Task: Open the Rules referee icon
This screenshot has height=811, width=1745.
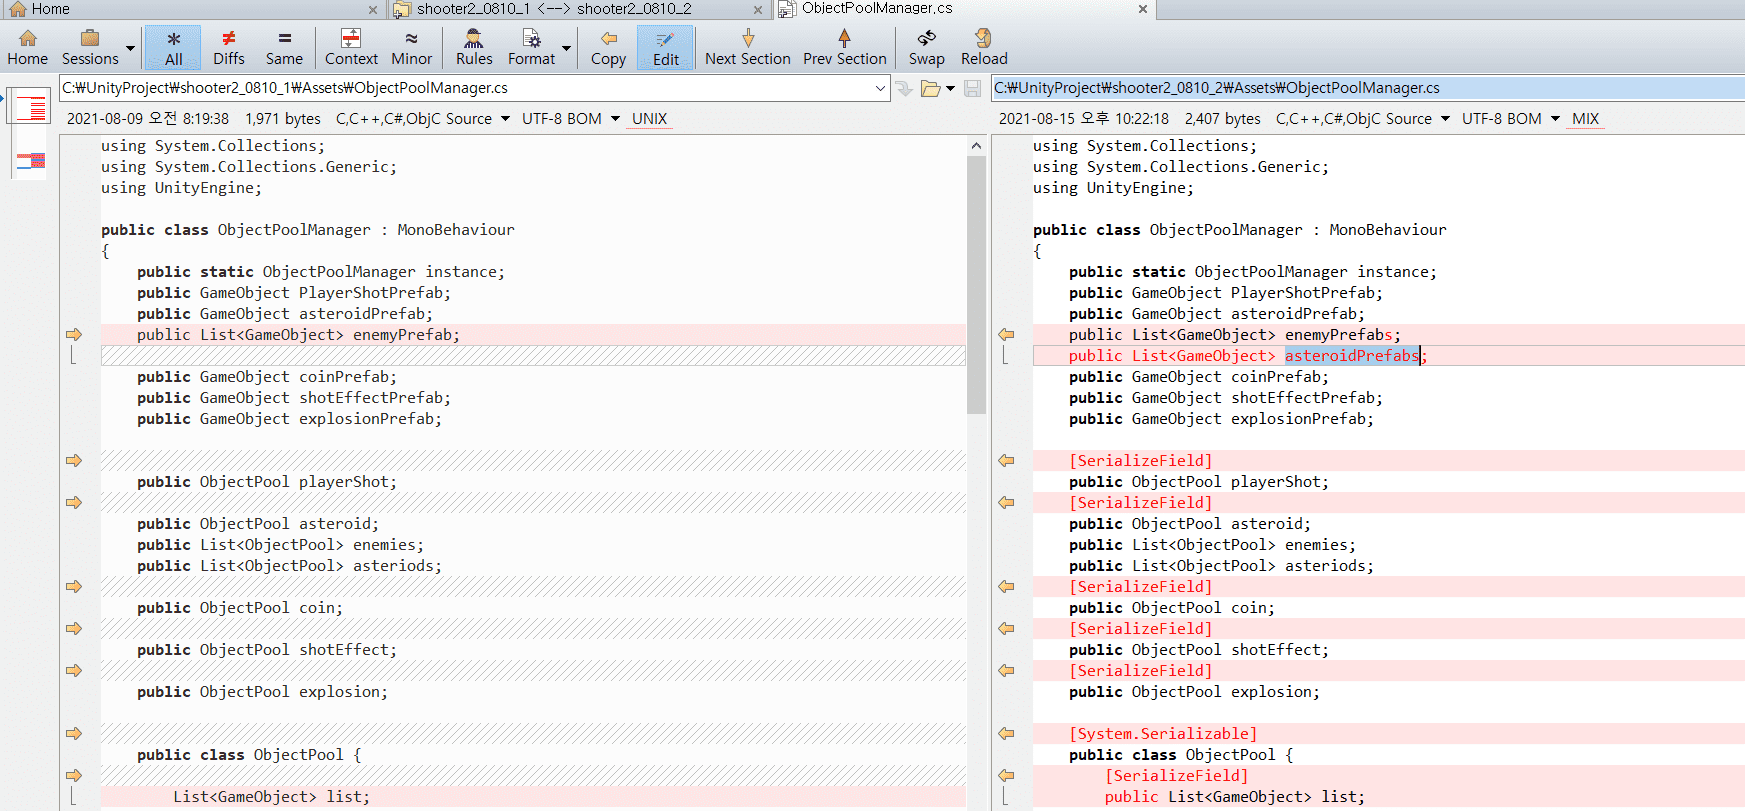Action: point(473,39)
